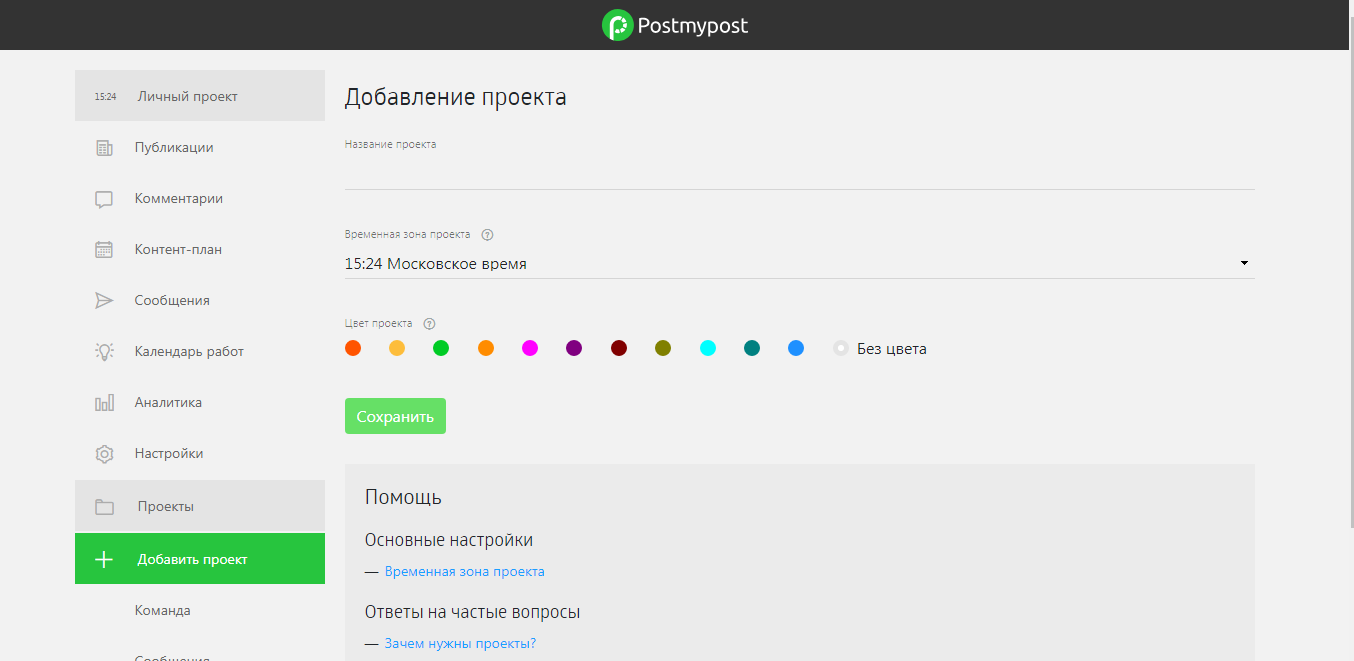Click the Проекты folder icon

point(104,506)
